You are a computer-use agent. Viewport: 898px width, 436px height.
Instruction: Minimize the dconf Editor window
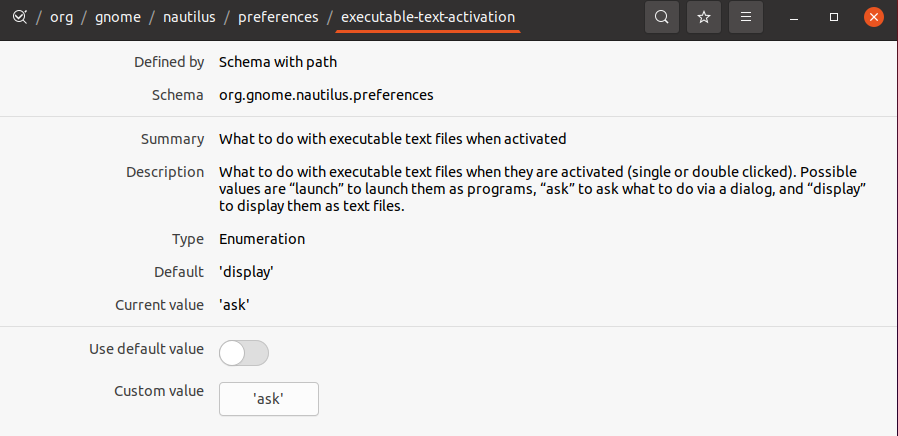794,18
